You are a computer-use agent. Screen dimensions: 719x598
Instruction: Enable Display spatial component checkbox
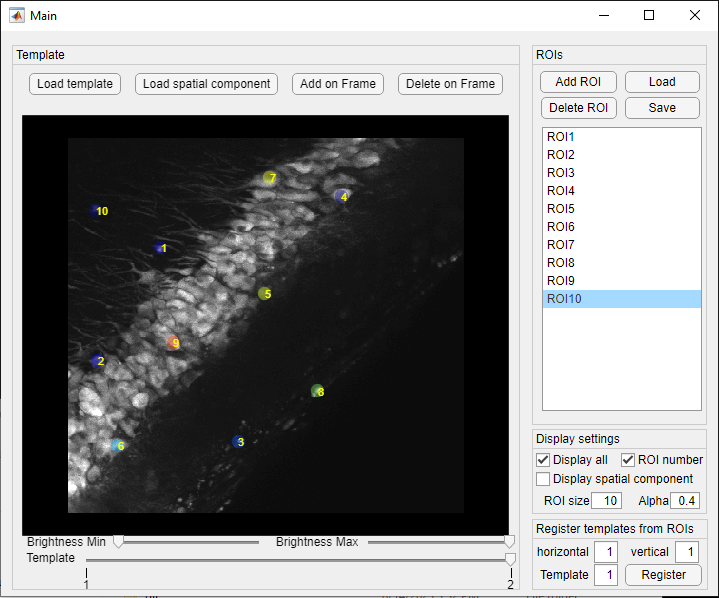coord(543,479)
